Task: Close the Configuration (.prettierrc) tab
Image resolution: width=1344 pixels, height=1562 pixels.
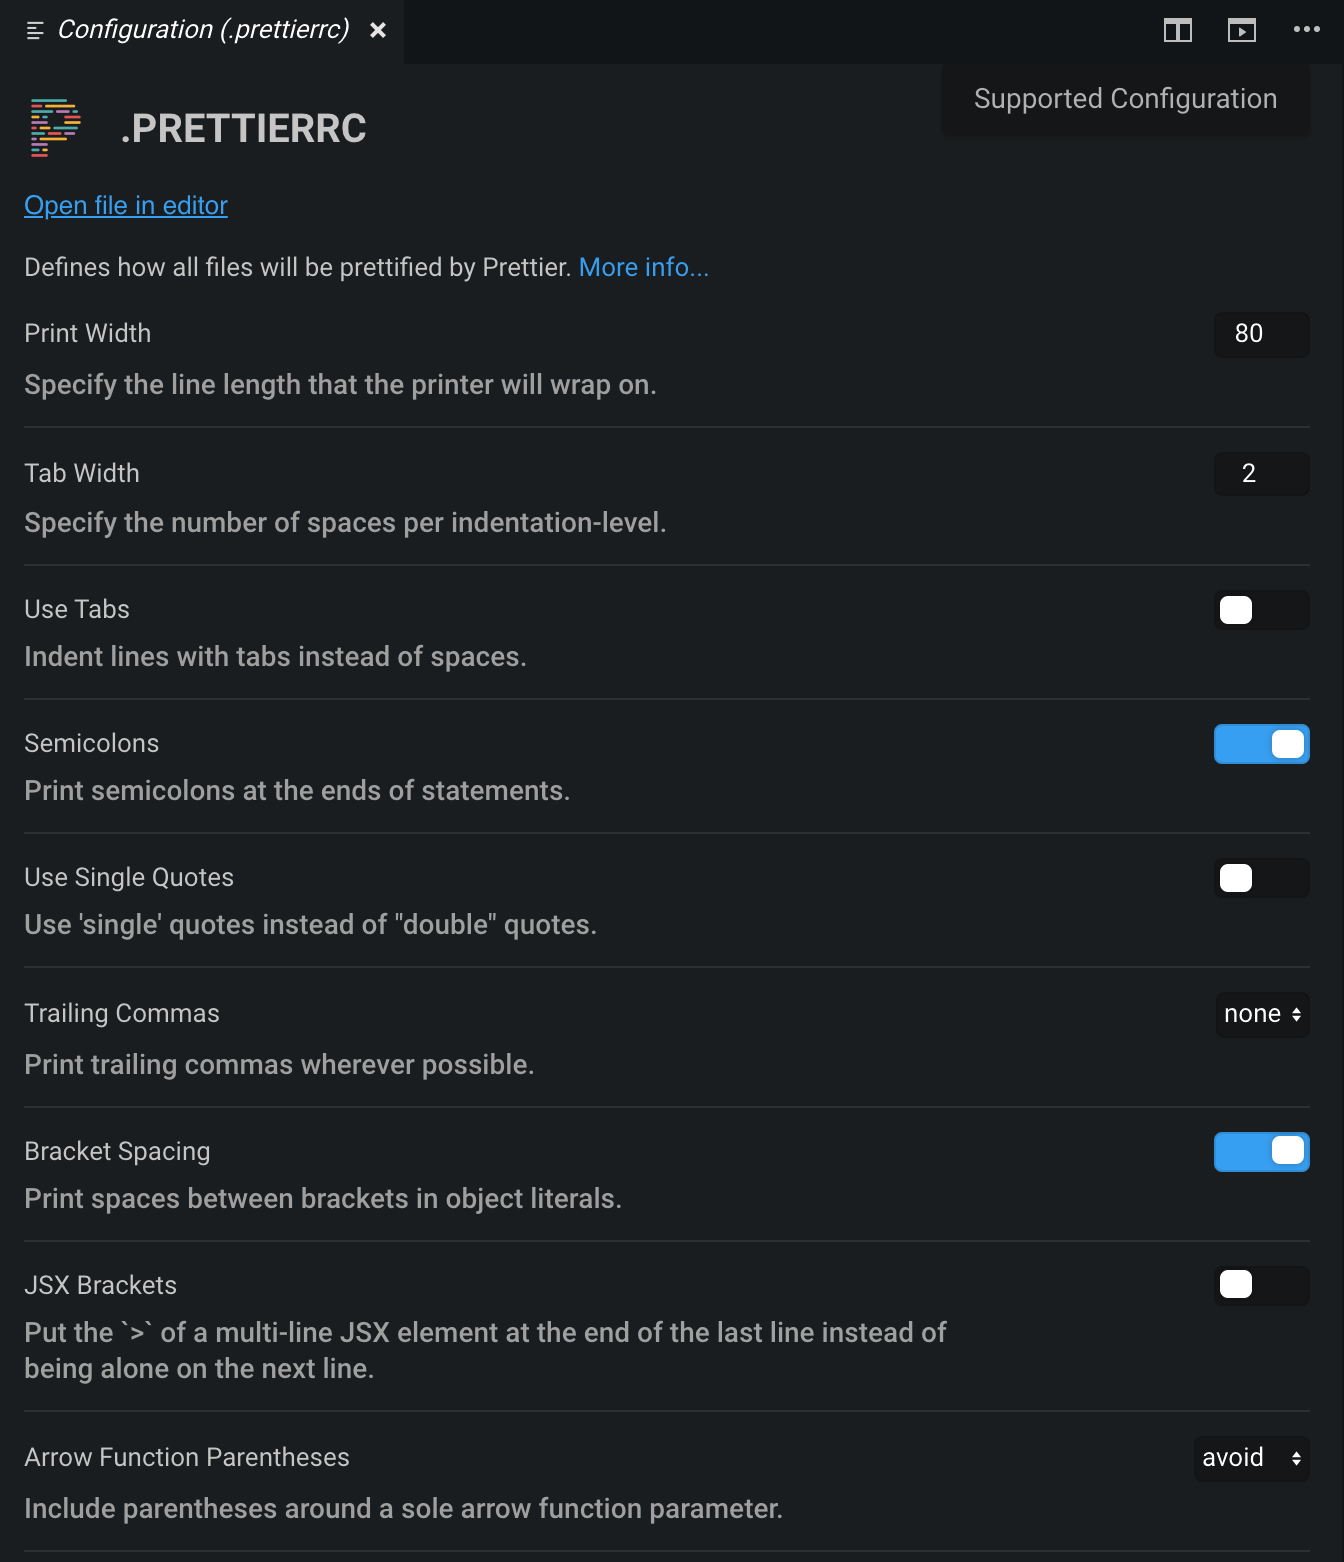Action: [377, 30]
